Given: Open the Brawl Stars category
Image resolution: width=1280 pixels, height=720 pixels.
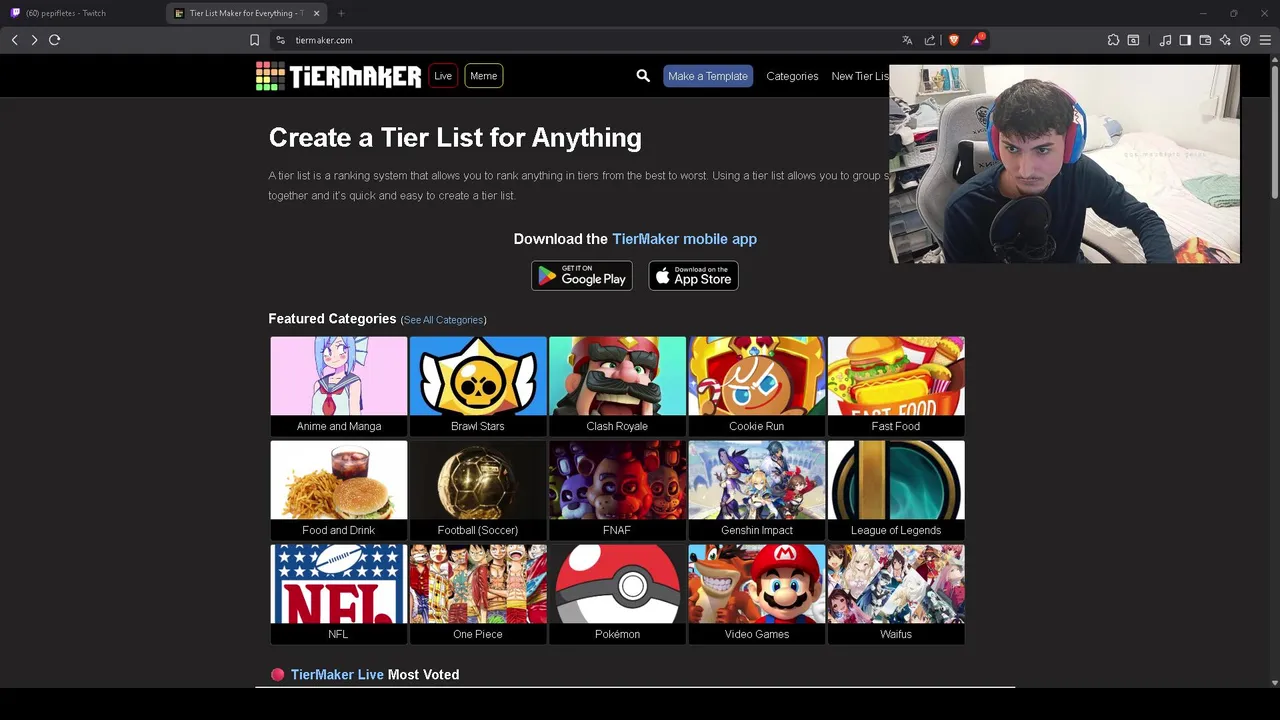Looking at the screenshot, I should coord(478,386).
